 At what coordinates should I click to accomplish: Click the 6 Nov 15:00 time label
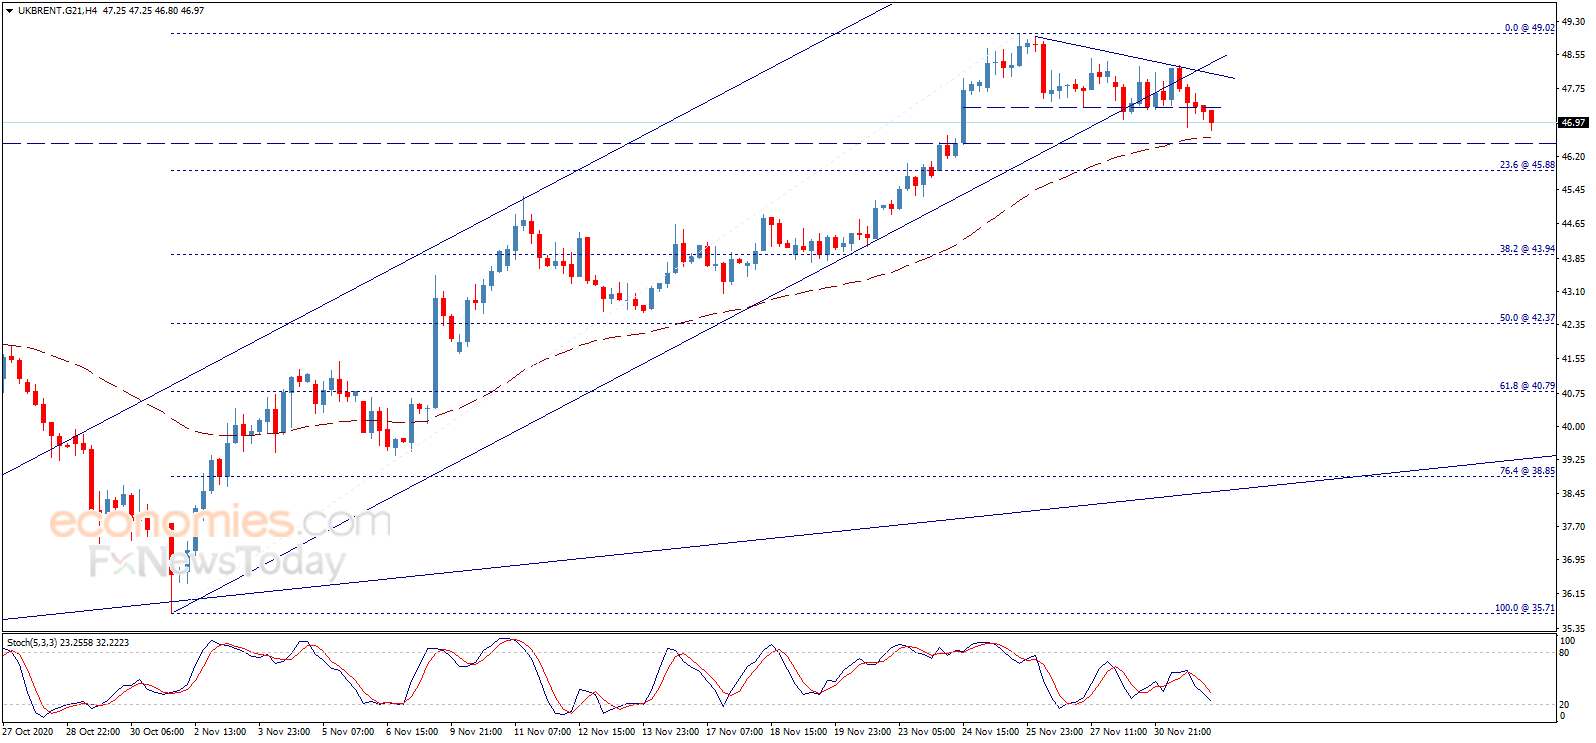[412, 732]
